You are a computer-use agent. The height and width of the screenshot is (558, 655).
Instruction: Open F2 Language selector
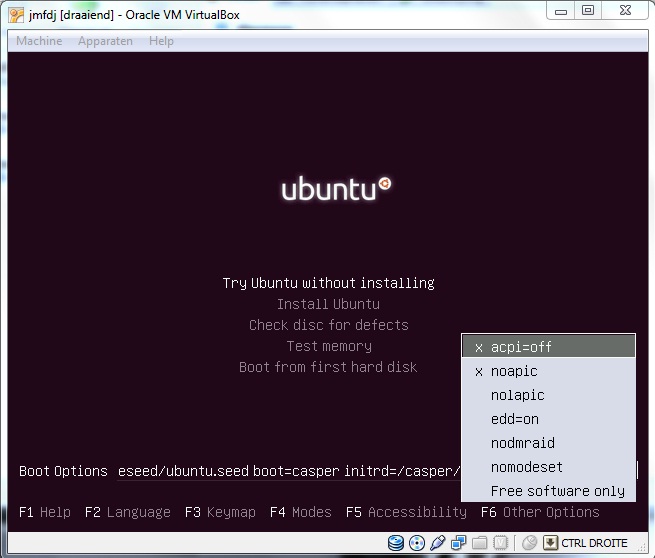click(x=127, y=512)
